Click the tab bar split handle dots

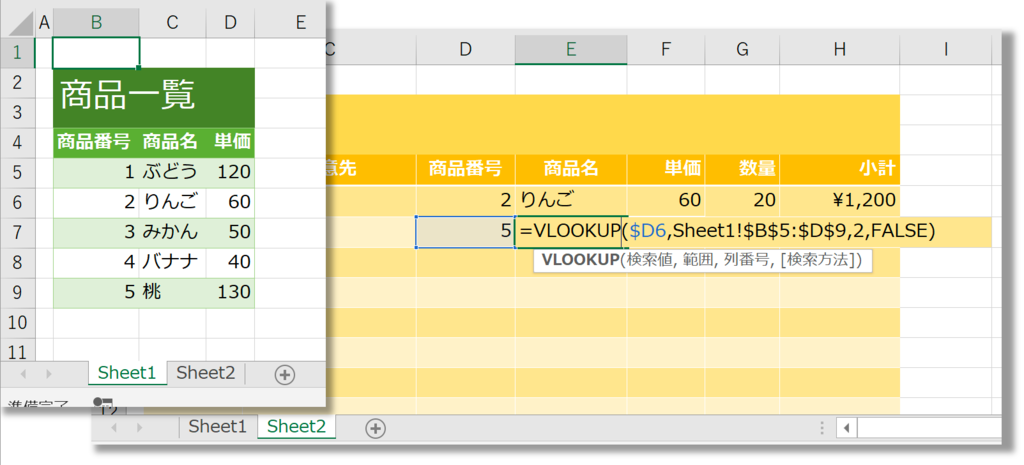coord(822,428)
